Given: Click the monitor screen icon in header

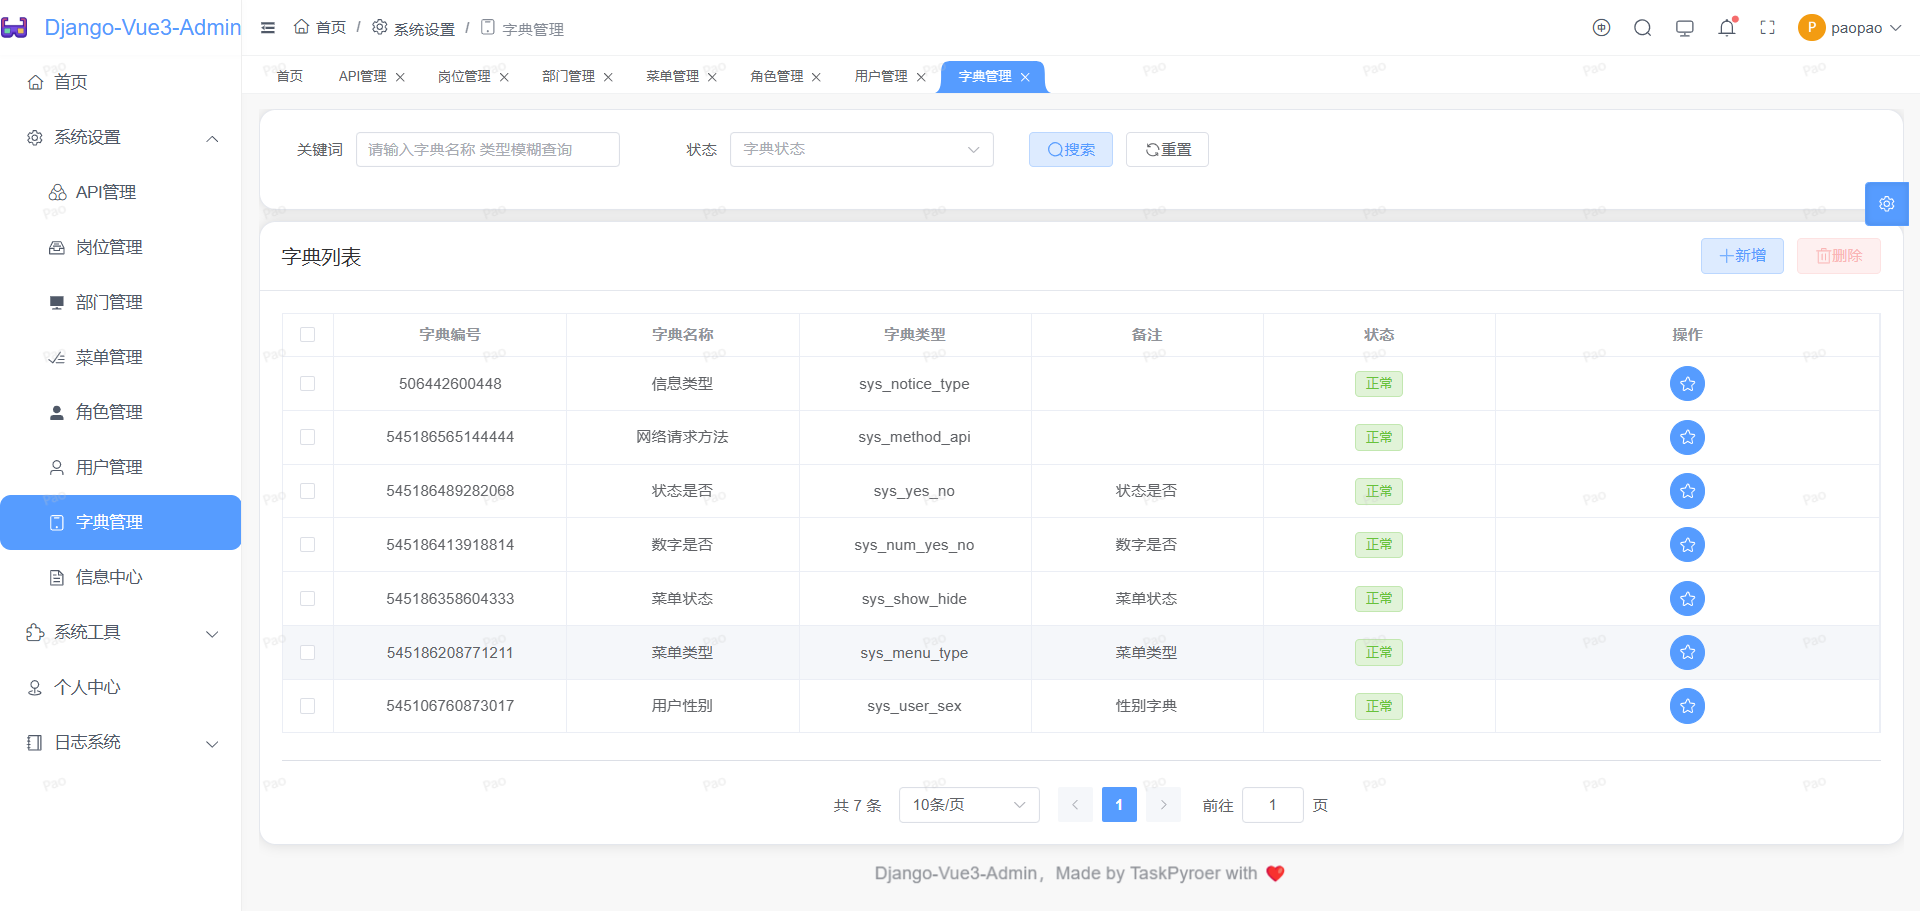Looking at the screenshot, I should (x=1685, y=28).
